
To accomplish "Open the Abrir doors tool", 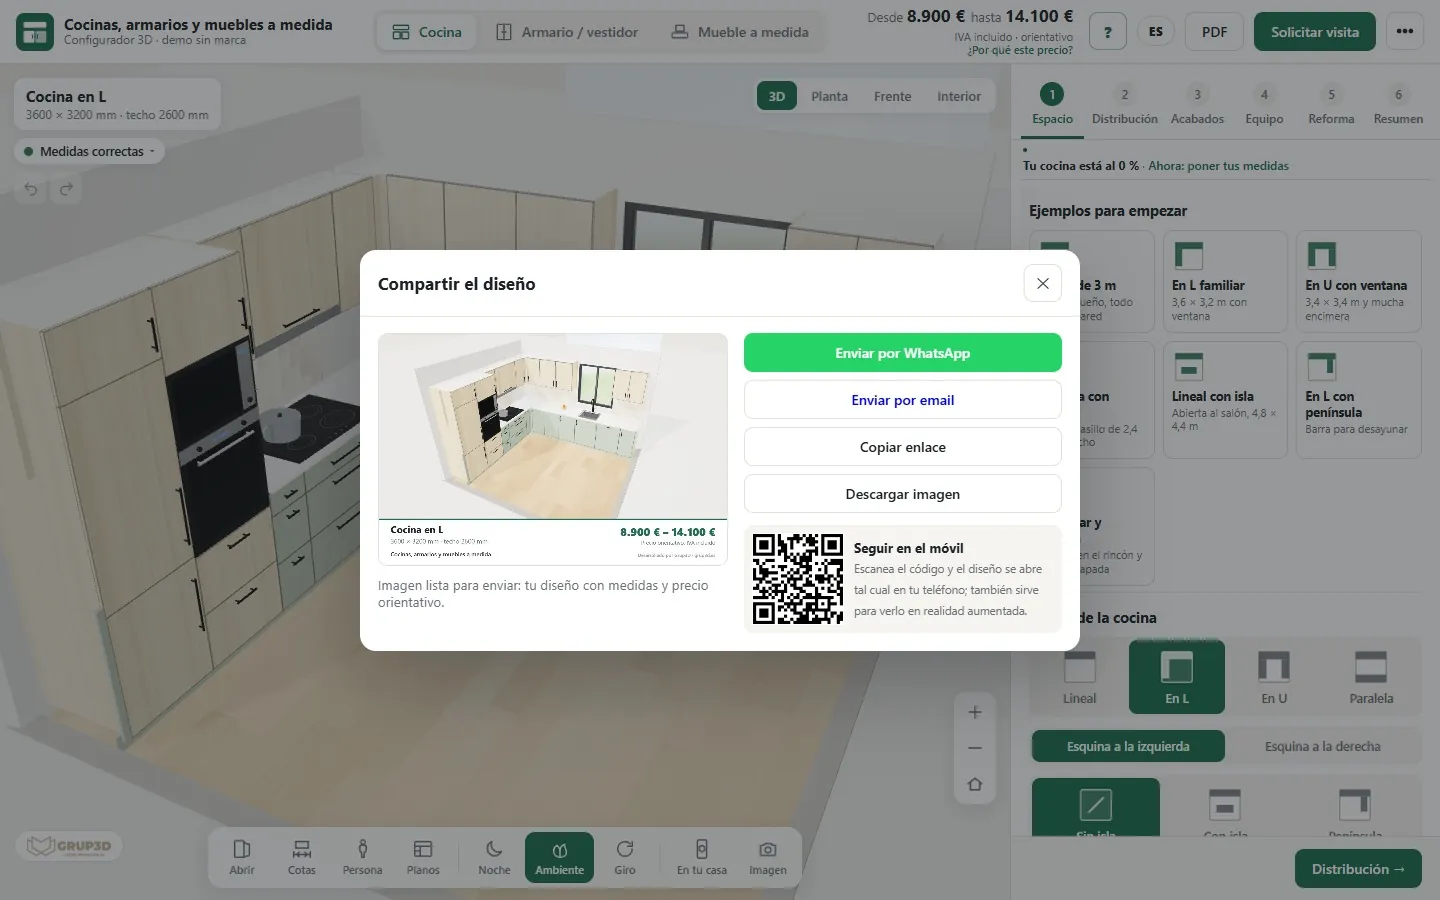I will [242, 858].
